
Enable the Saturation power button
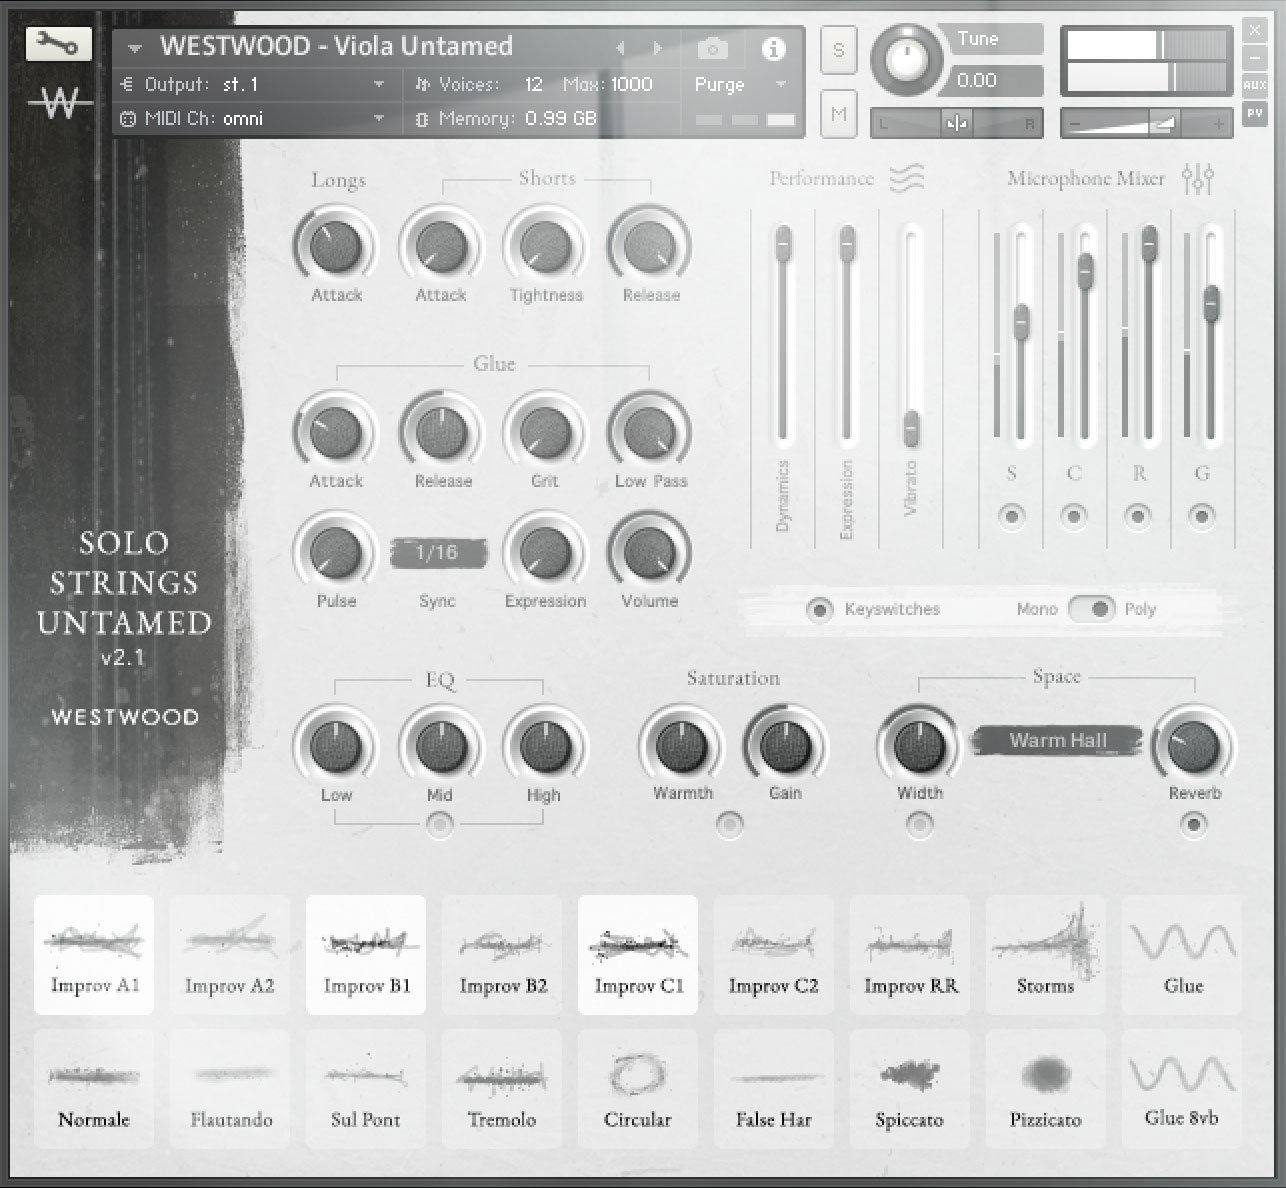click(x=730, y=825)
